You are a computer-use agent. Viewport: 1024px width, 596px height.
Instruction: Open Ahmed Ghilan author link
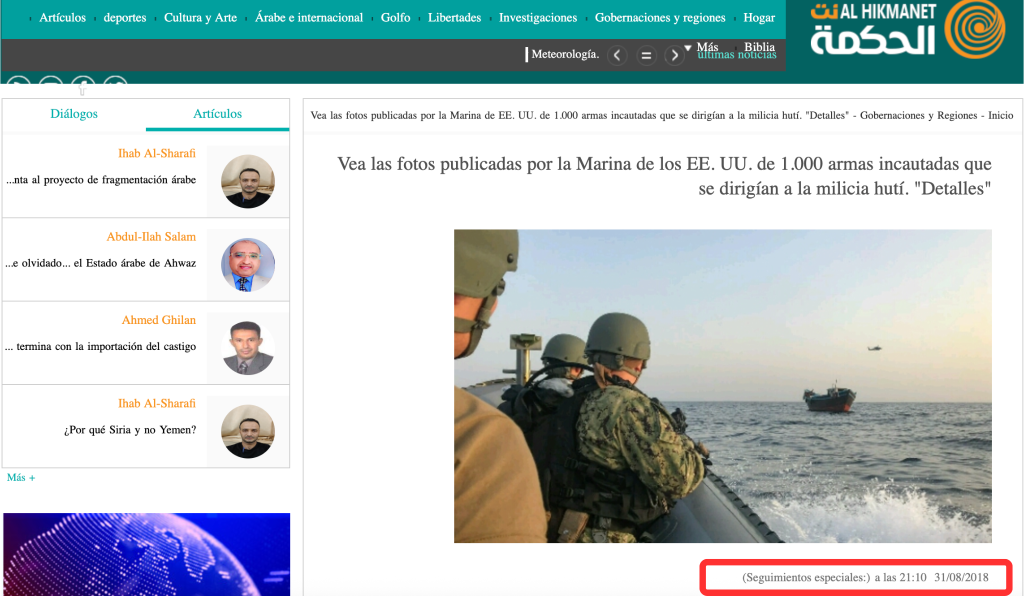pyautogui.click(x=159, y=321)
